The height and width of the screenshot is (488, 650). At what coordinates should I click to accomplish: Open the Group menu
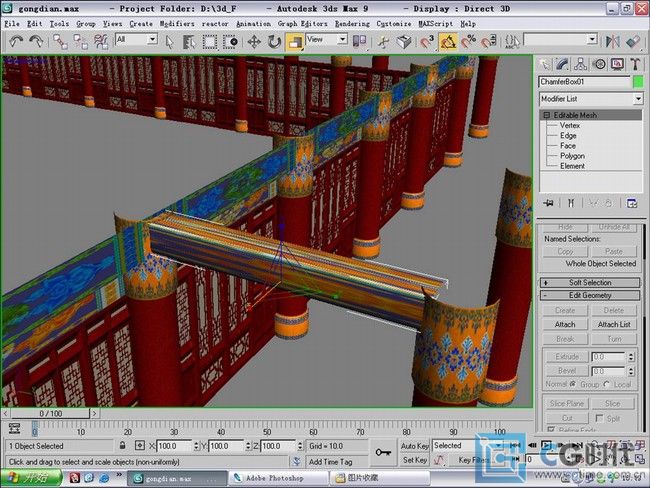pyautogui.click(x=86, y=24)
